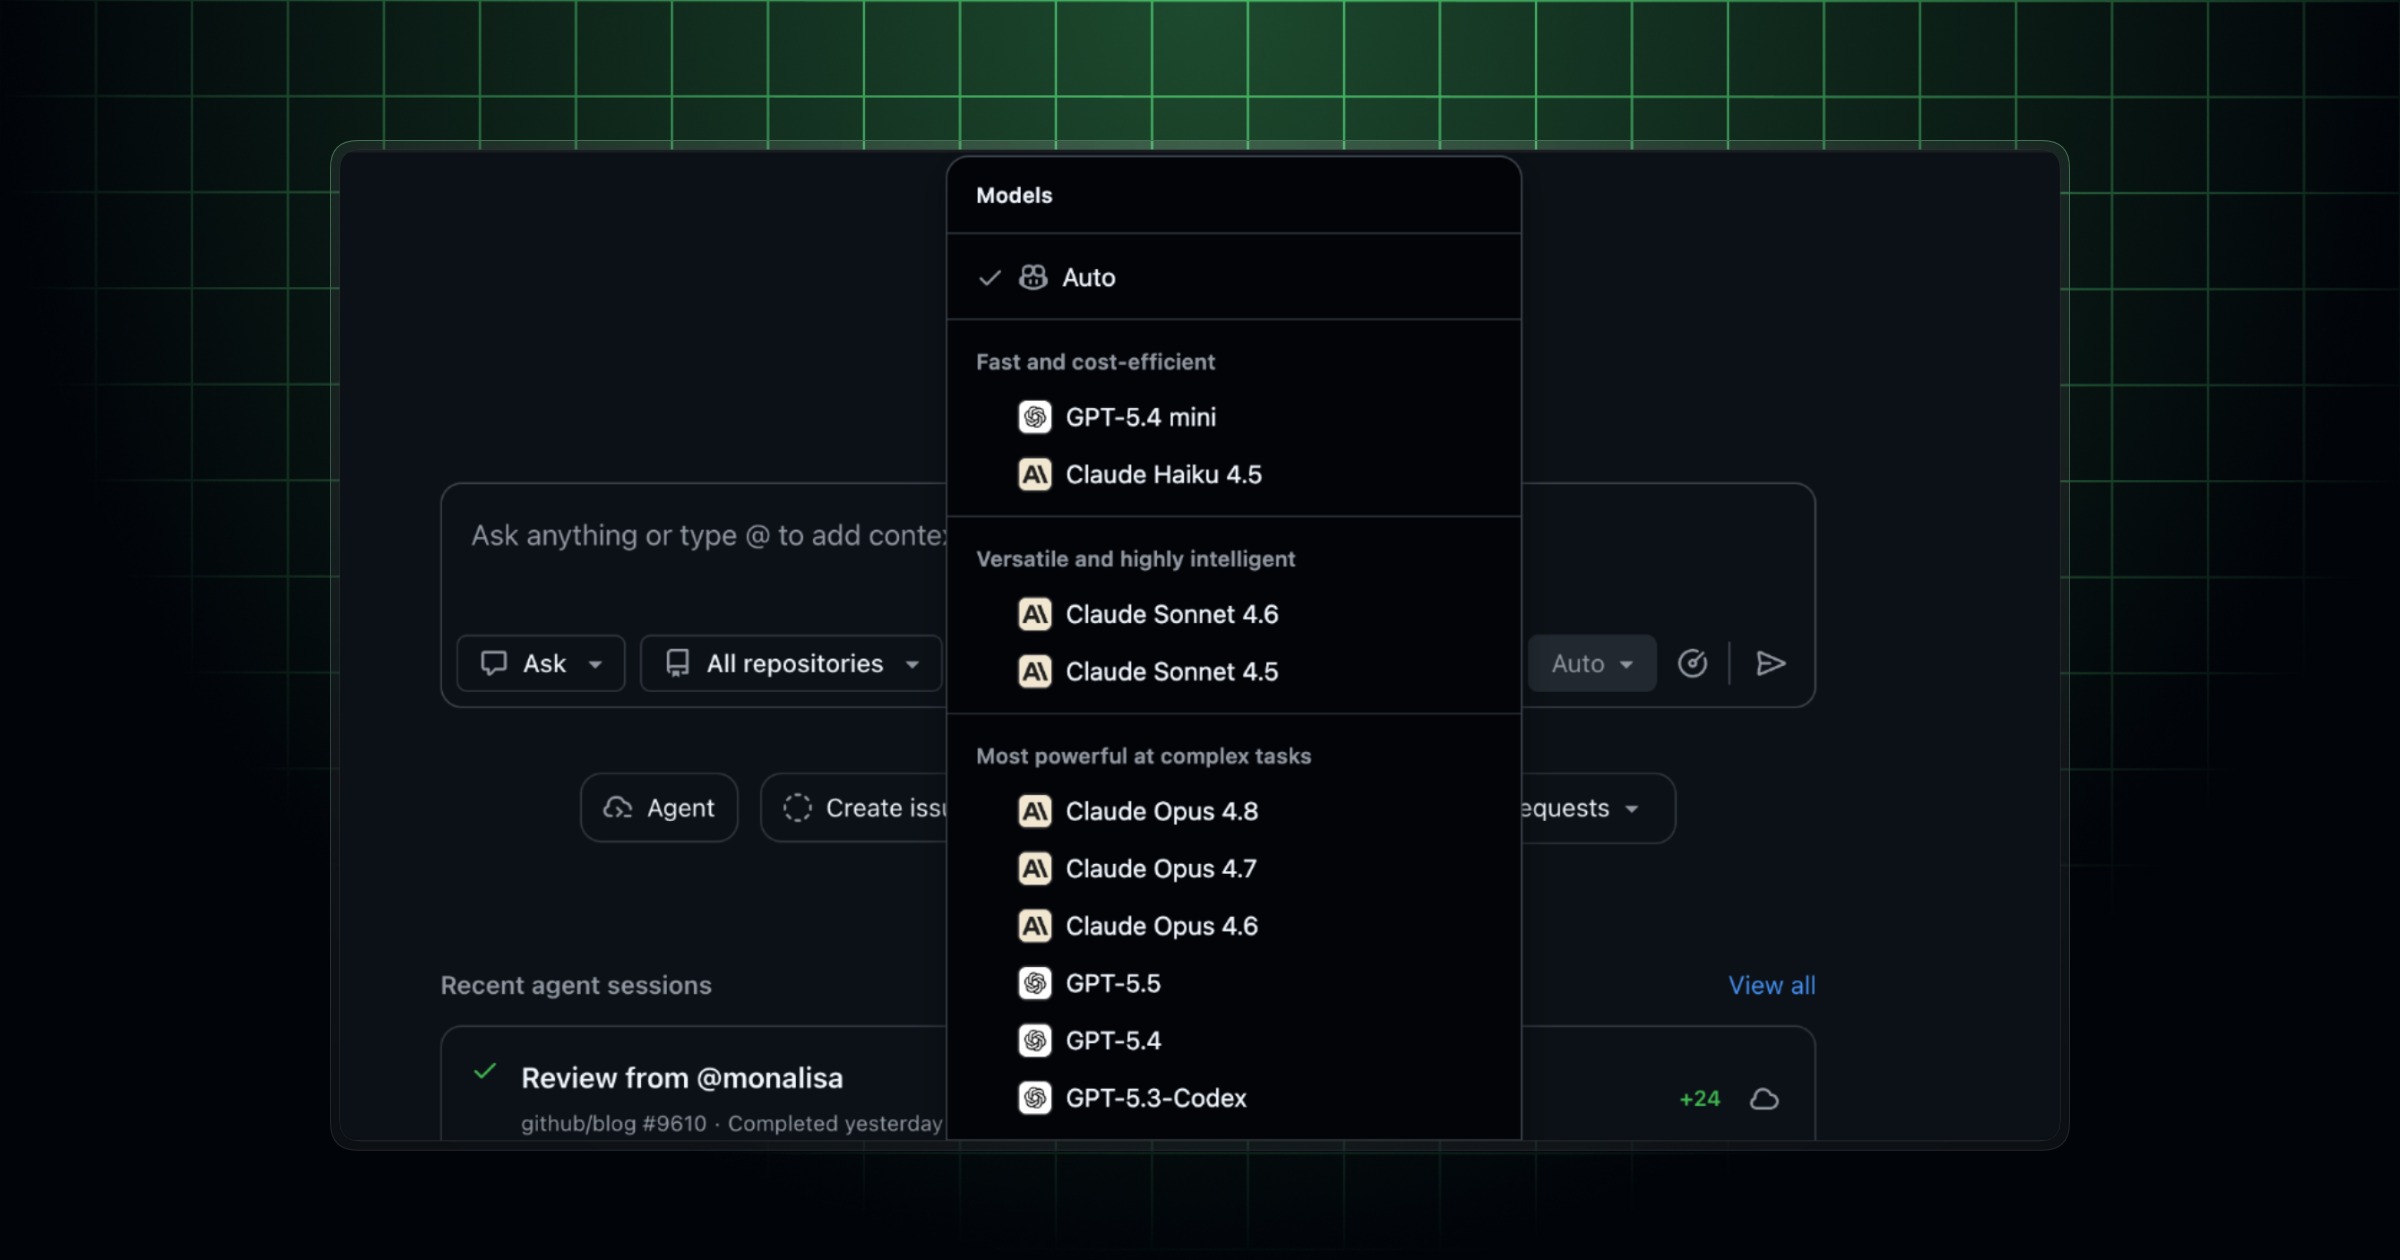Click the repository icon in All repositories
Screen dimensions: 2400x1260
click(678, 663)
